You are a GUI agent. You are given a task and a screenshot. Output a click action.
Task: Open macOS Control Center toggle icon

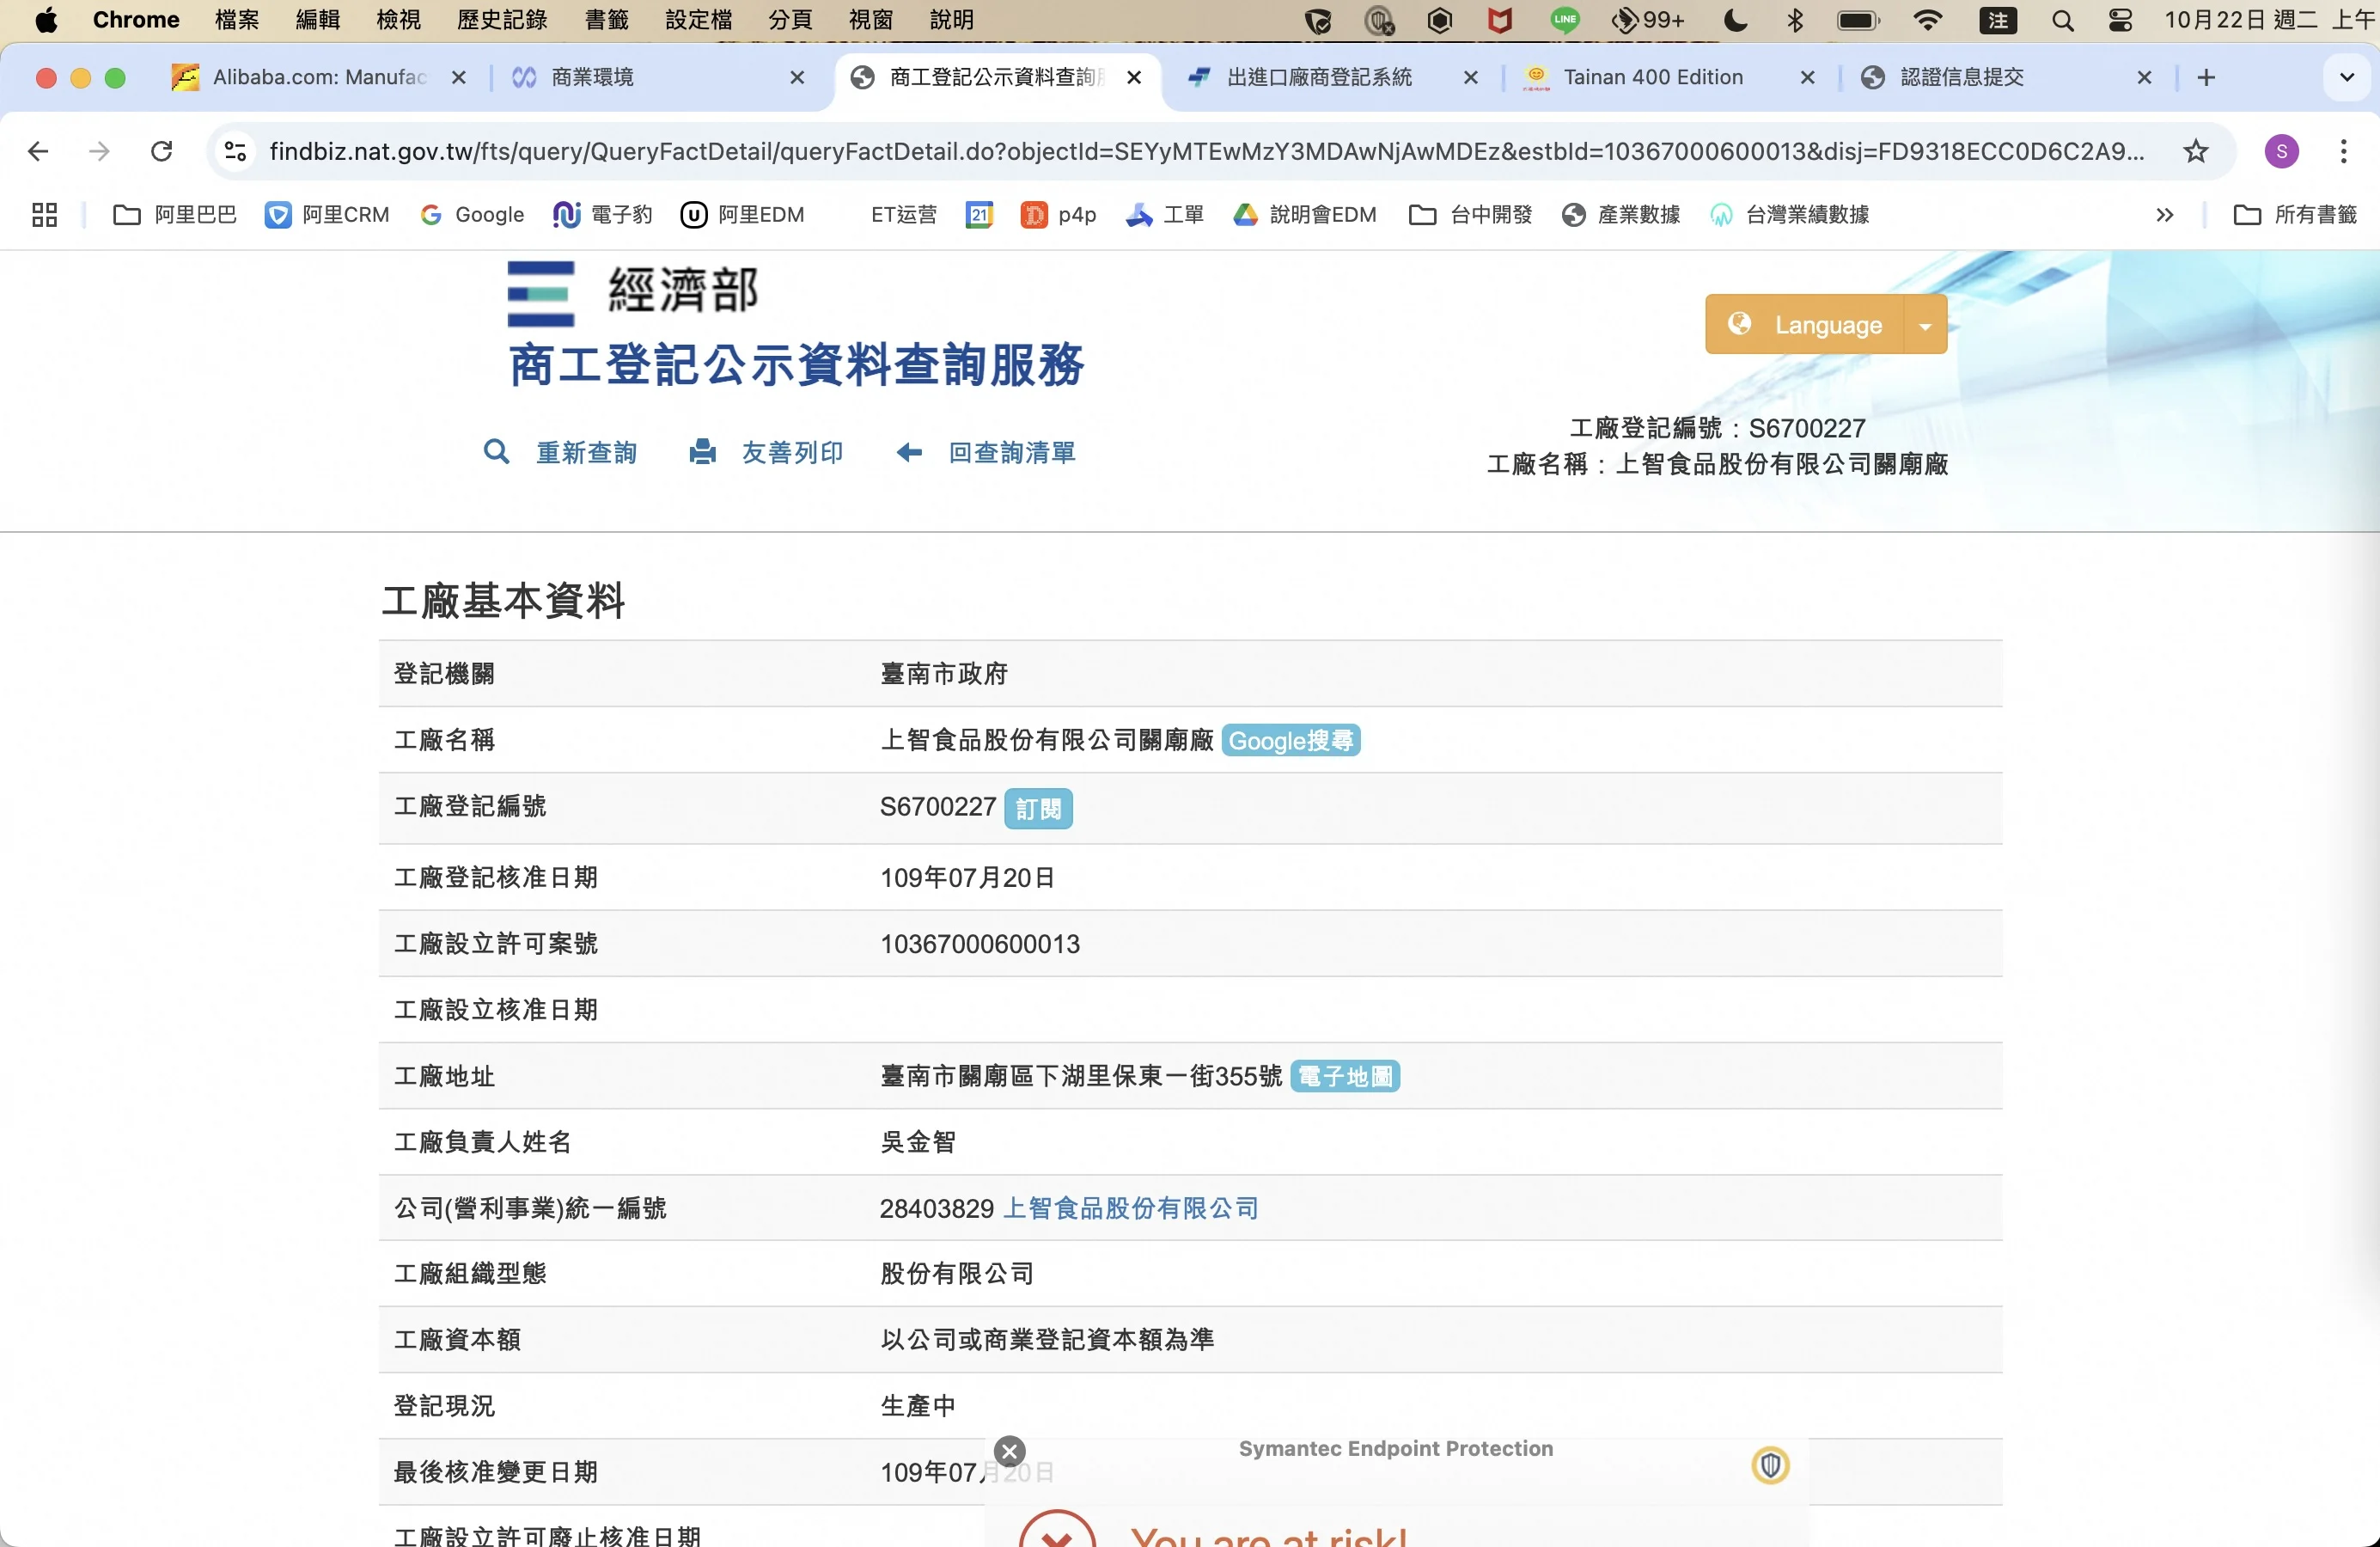click(x=2120, y=20)
